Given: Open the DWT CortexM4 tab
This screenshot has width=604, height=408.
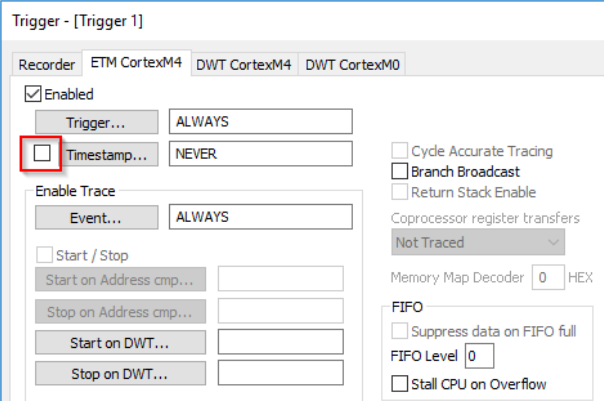Looking at the screenshot, I should 243,65.
